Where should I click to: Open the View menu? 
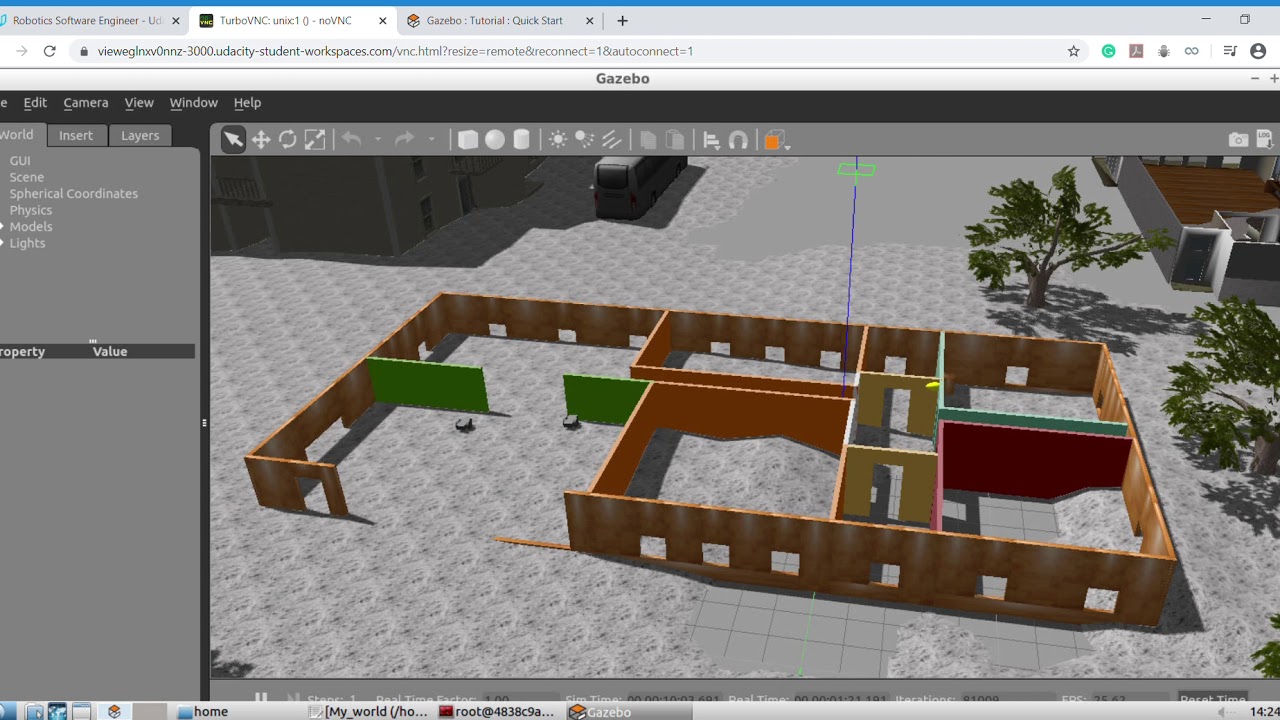139,102
